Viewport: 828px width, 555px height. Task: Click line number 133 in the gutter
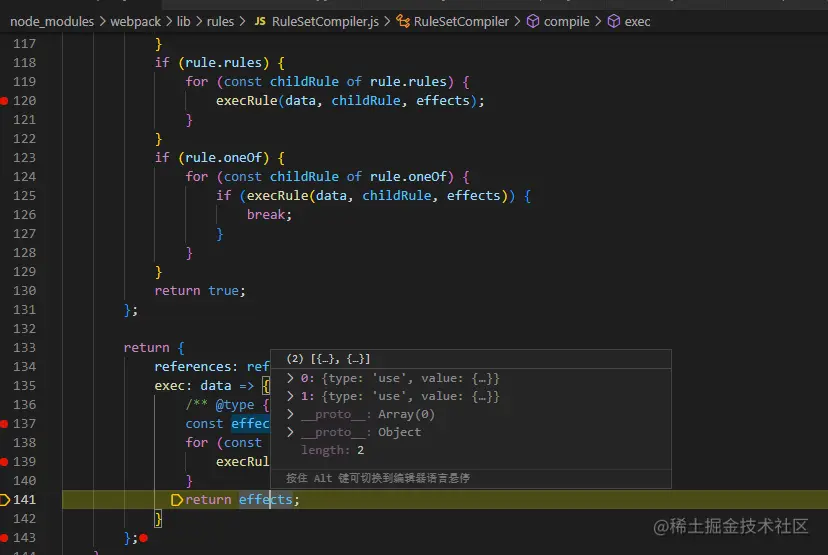(24, 348)
